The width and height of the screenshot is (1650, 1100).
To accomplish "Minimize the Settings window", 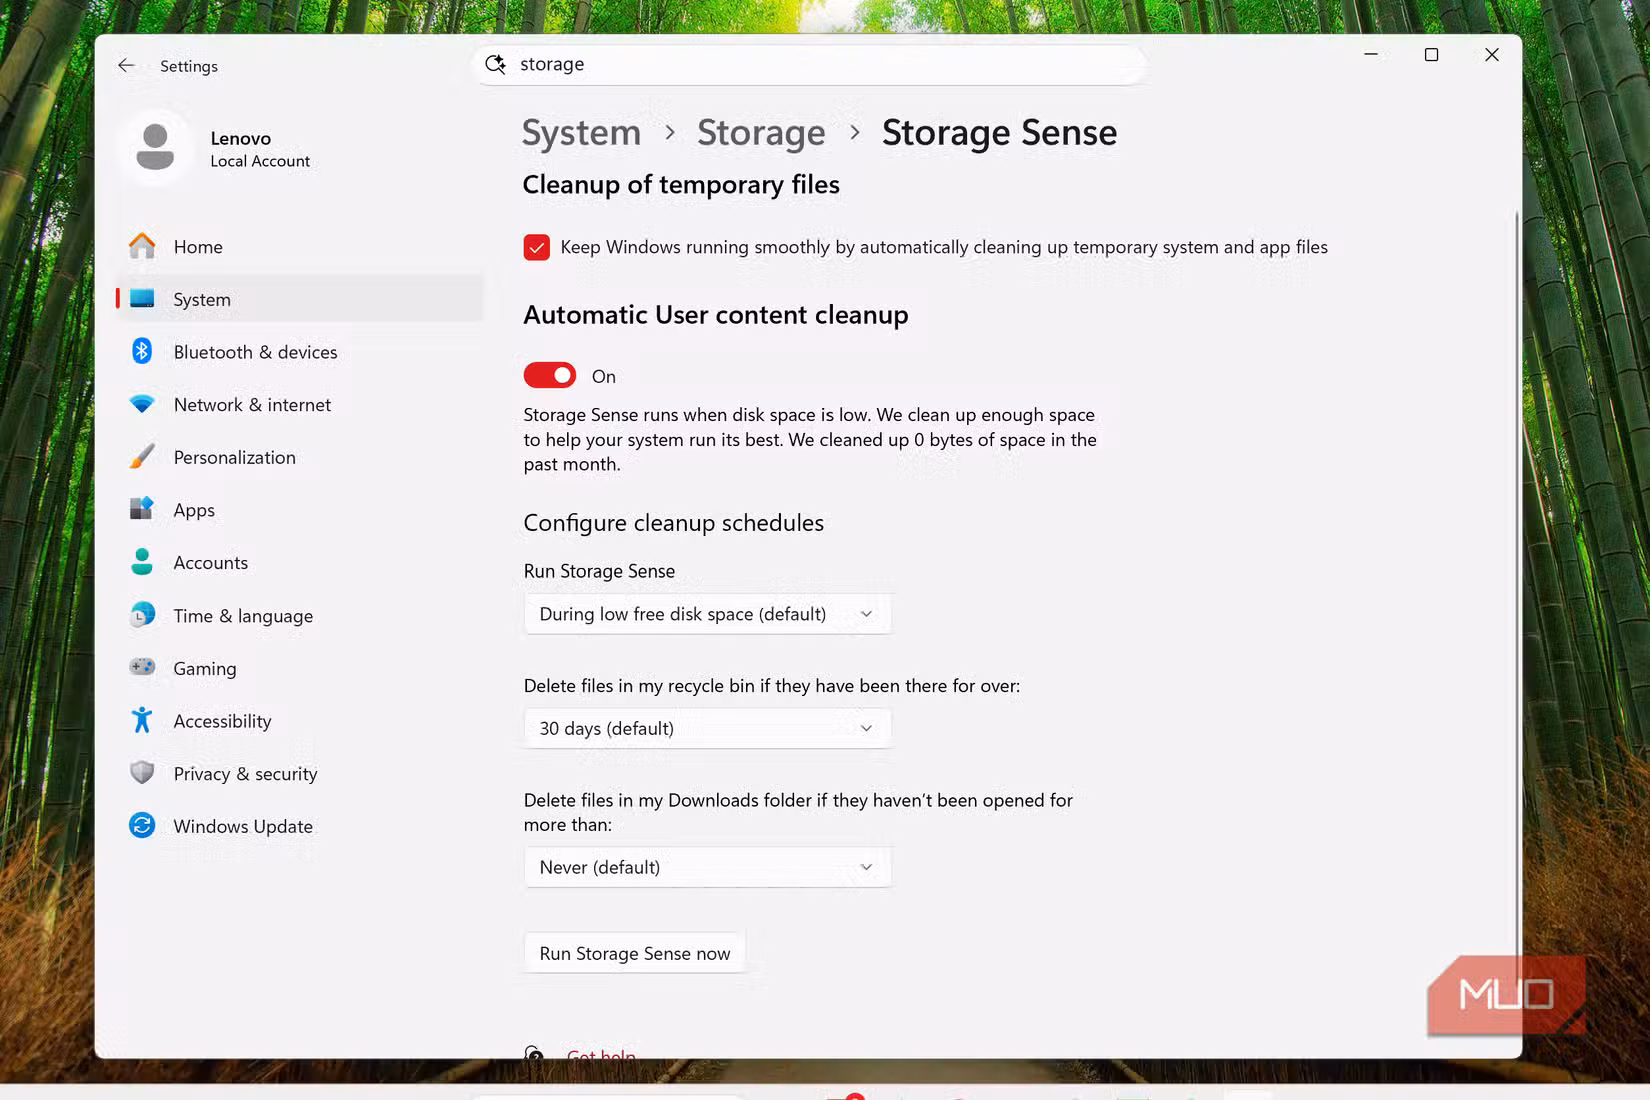I will [x=1371, y=54].
